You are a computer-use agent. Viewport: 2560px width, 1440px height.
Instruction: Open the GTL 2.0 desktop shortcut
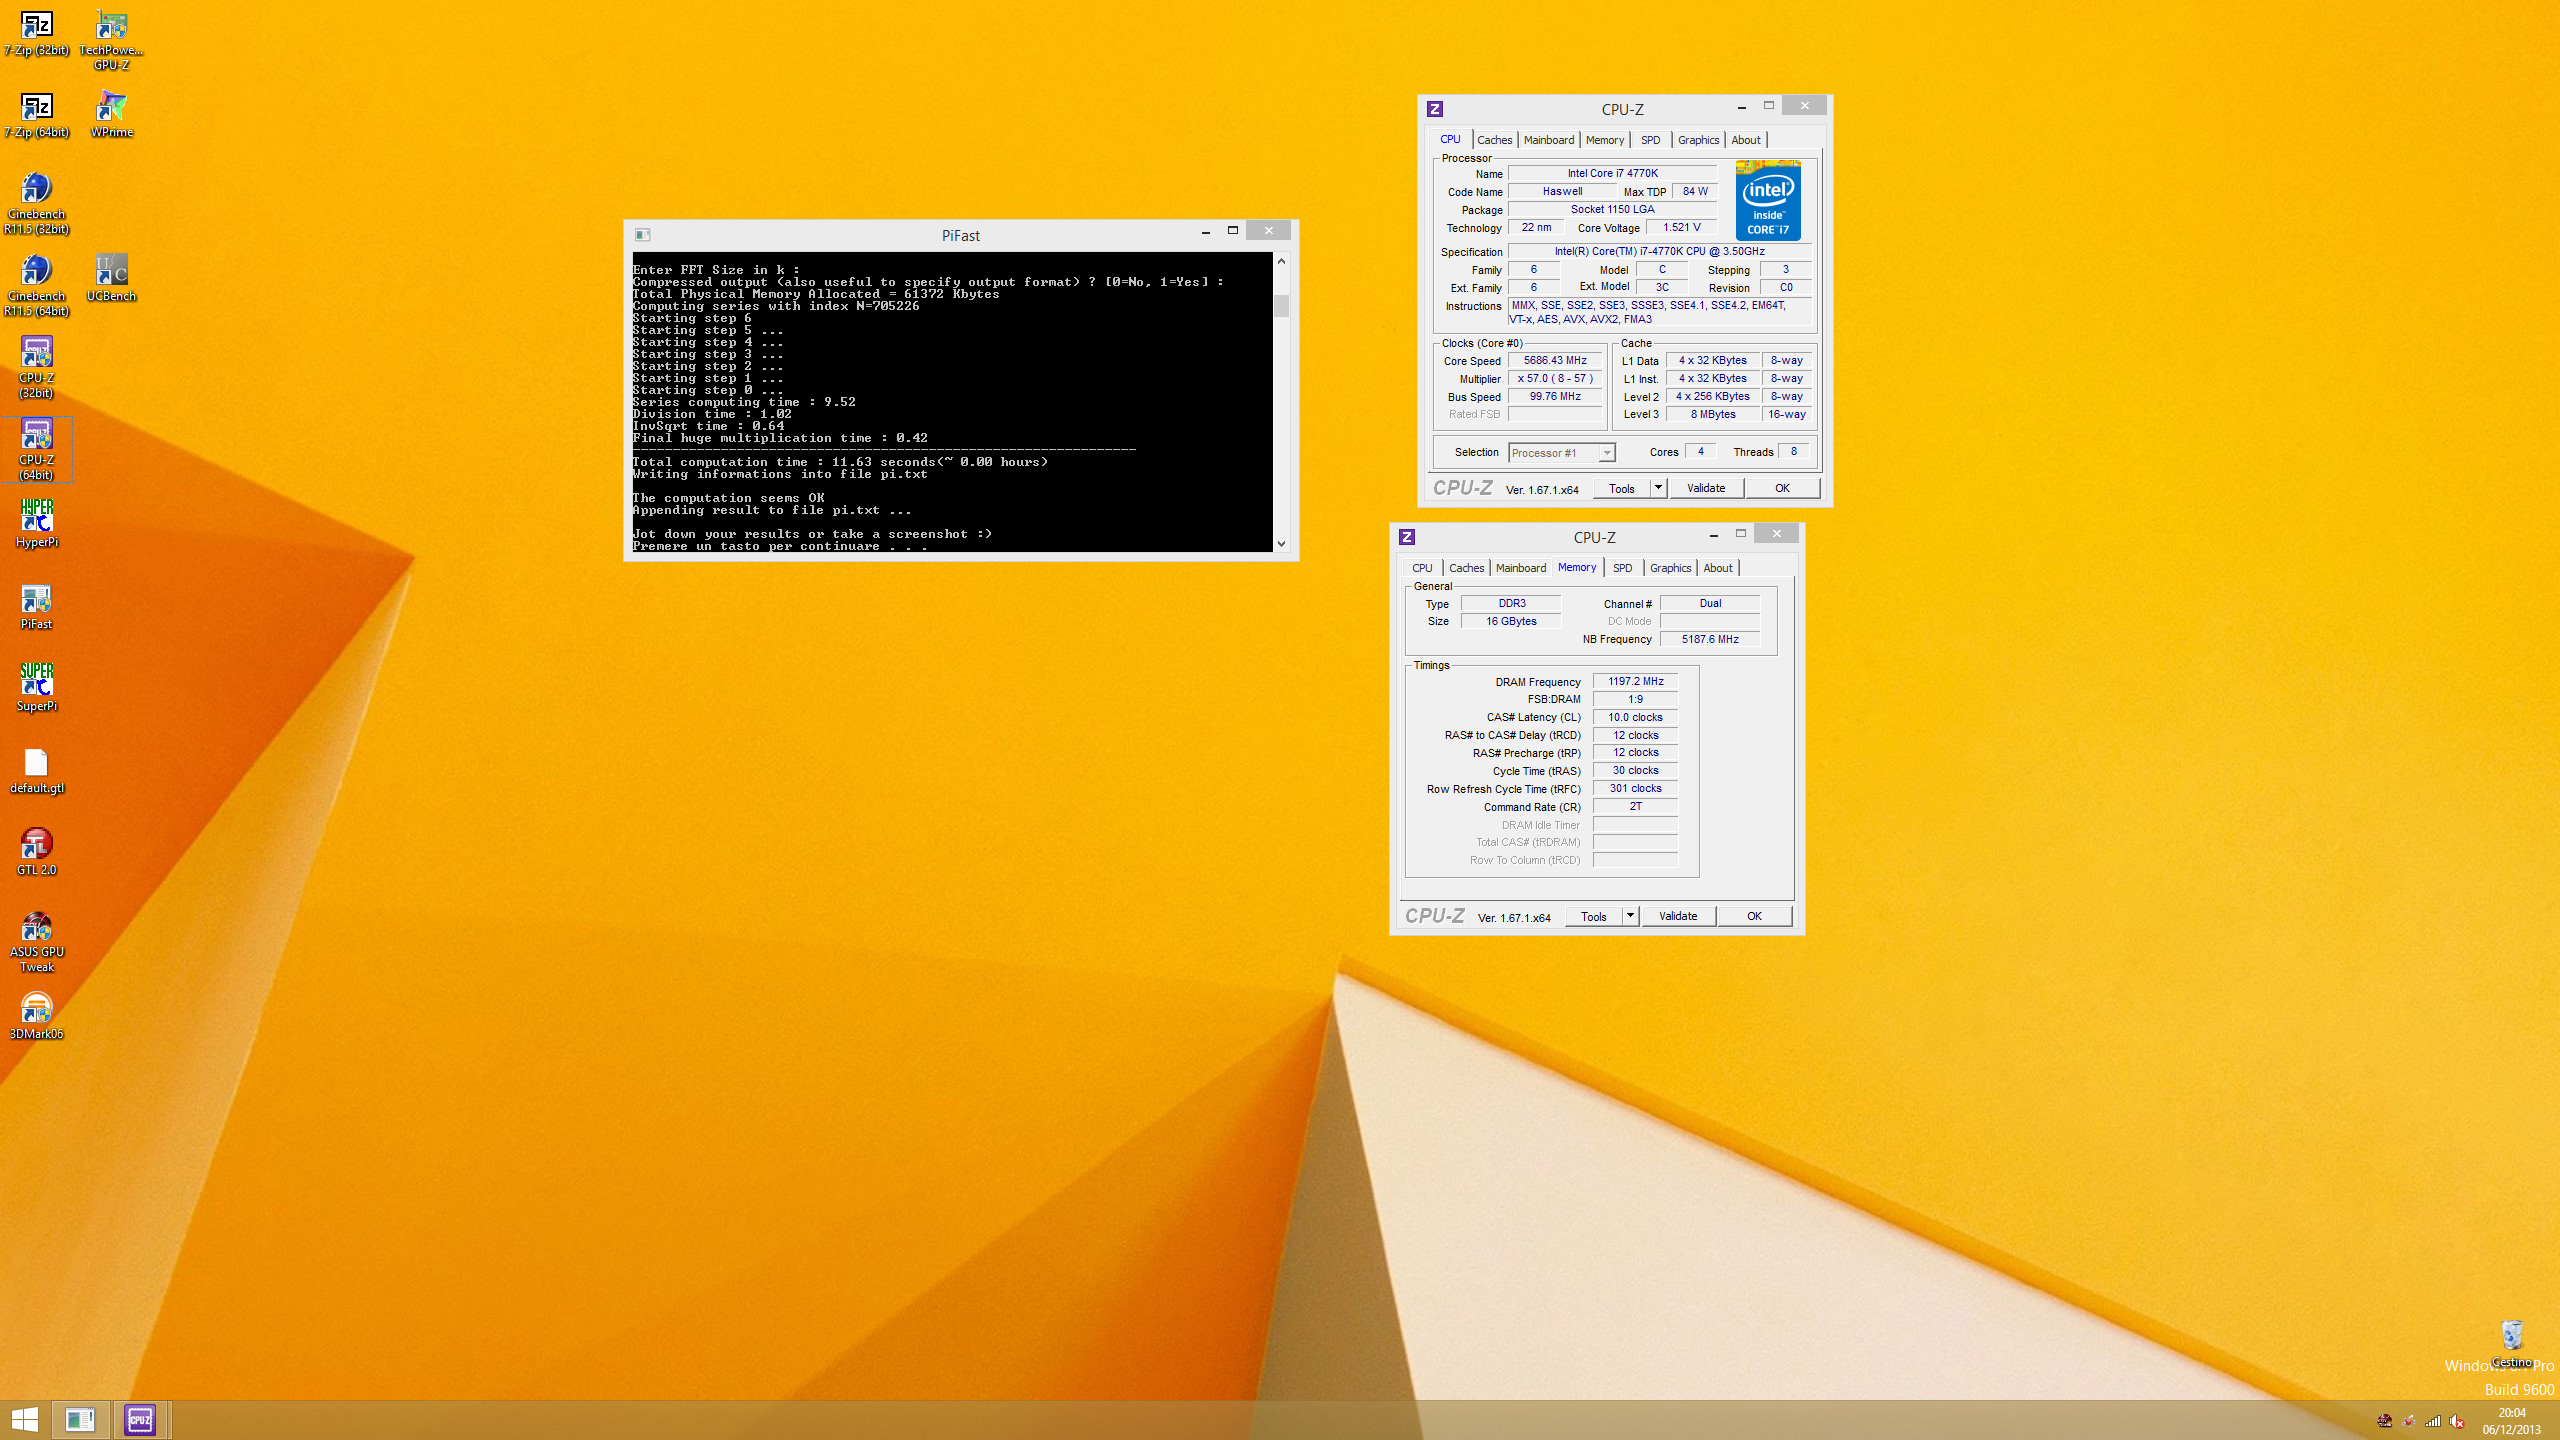point(36,852)
